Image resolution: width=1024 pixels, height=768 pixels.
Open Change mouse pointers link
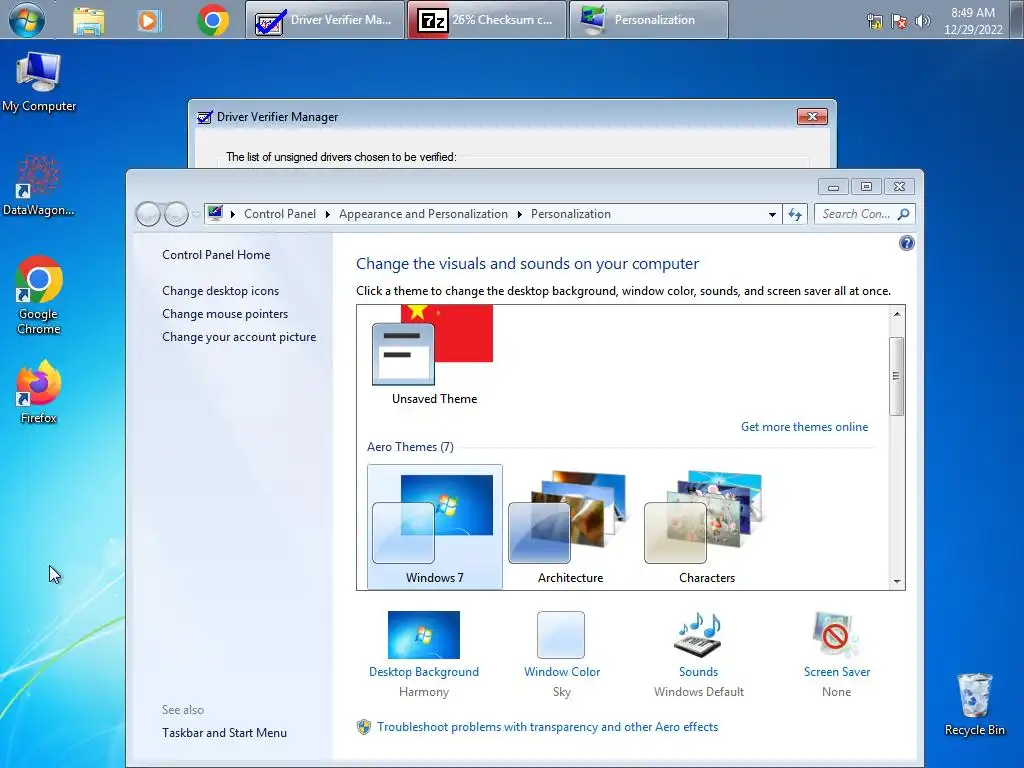[x=225, y=313]
